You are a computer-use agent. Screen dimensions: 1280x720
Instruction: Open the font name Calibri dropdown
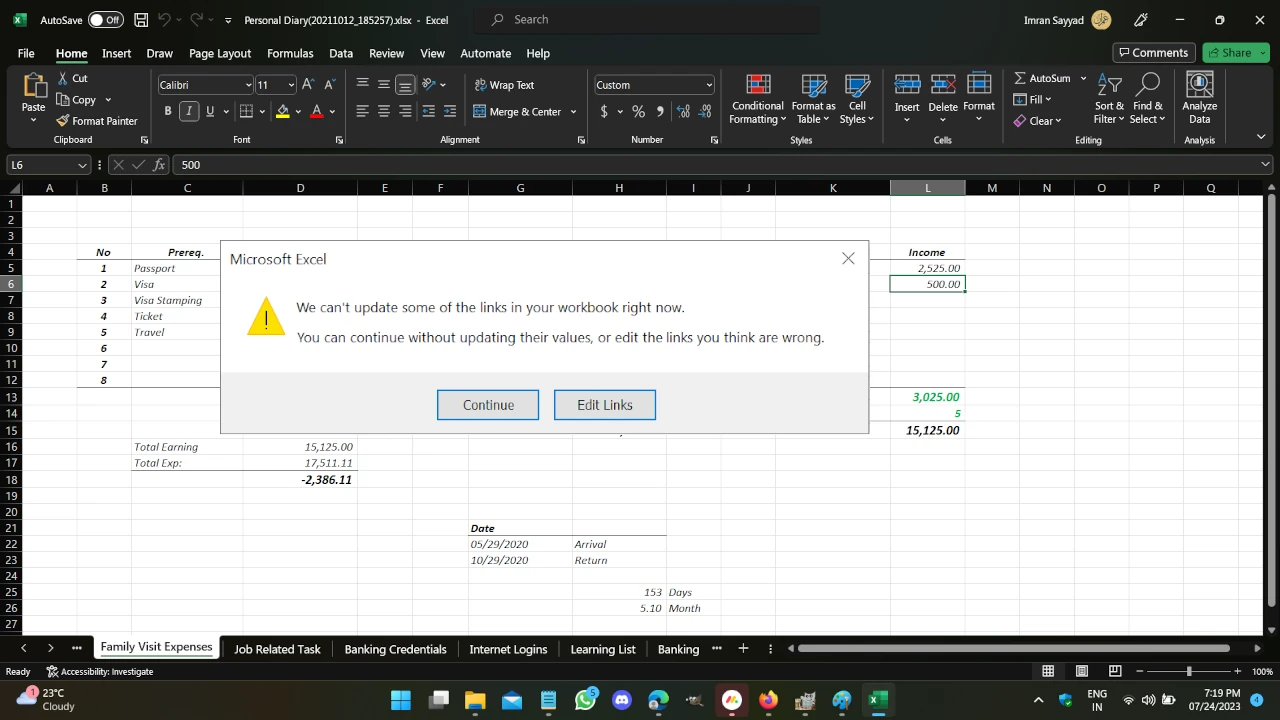pos(248,85)
